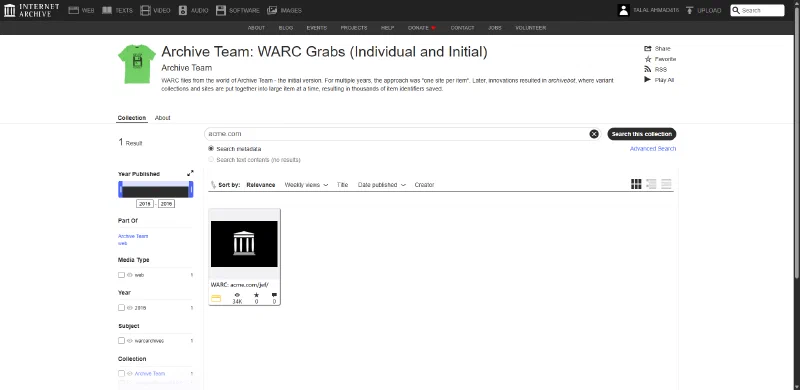Open the Web section icon

[x=73, y=10]
